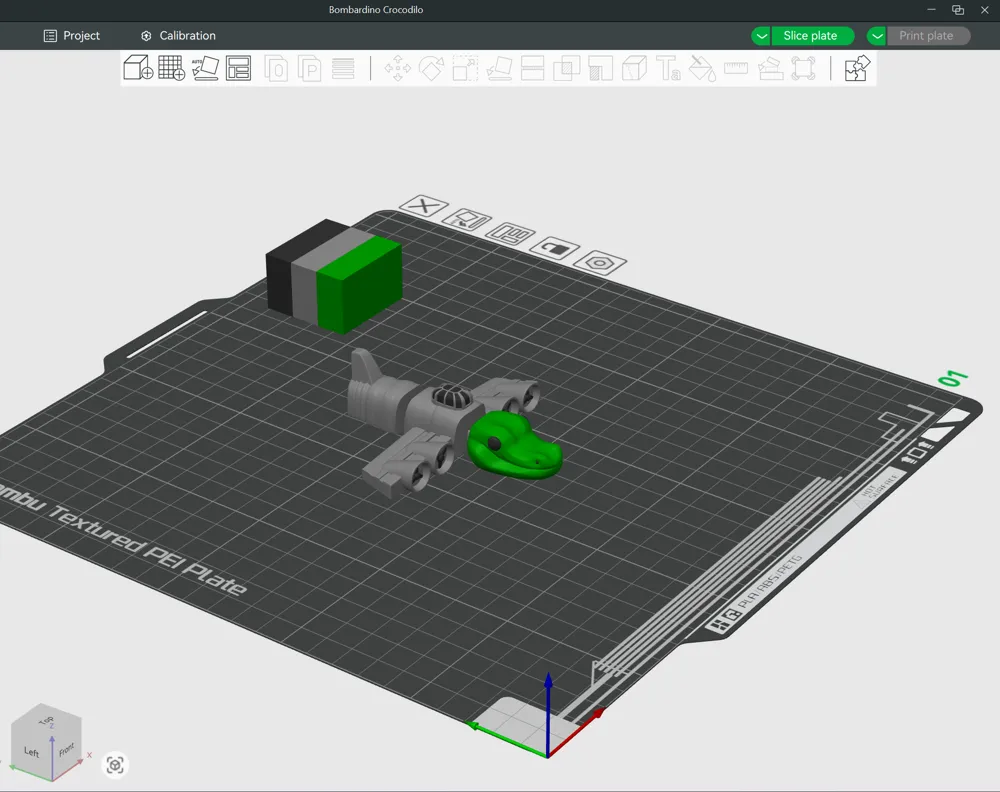Select the Support painting tool
The image size is (1000, 792).
(600, 68)
